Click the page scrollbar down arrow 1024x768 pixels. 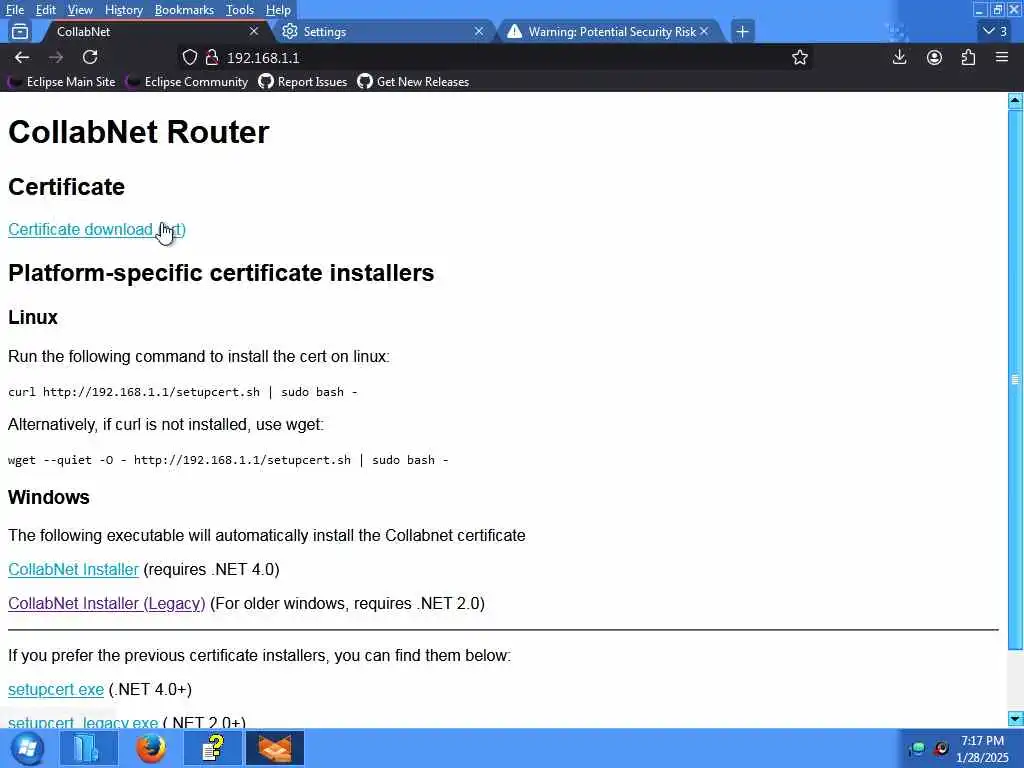tap(1015, 719)
